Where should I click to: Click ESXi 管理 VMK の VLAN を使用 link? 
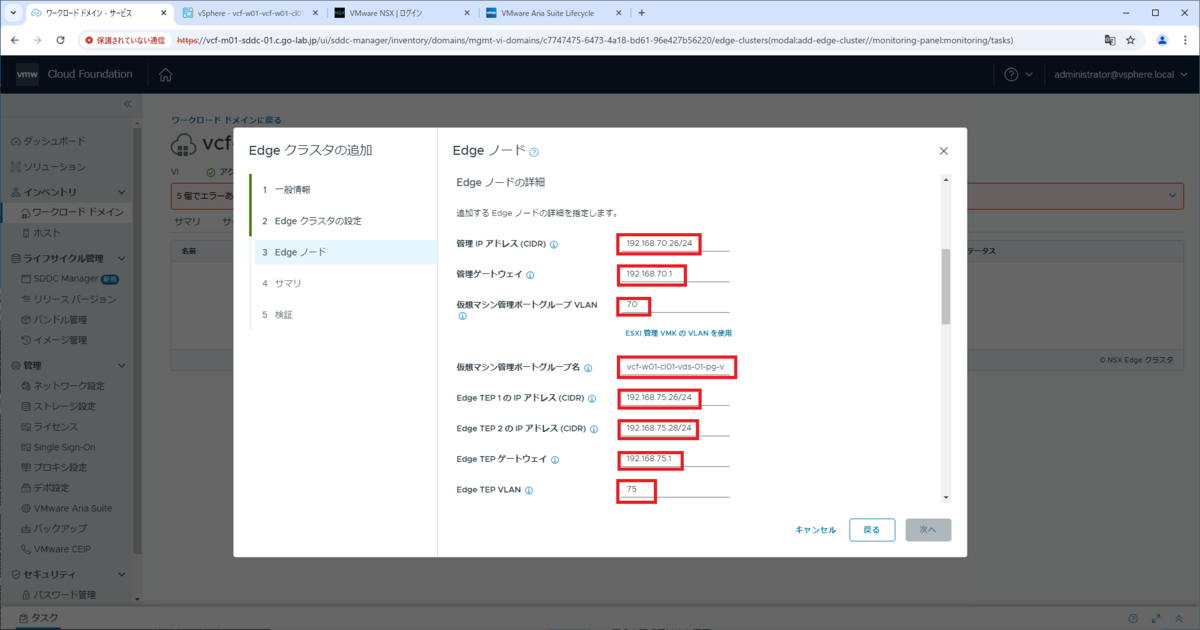(x=678, y=333)
